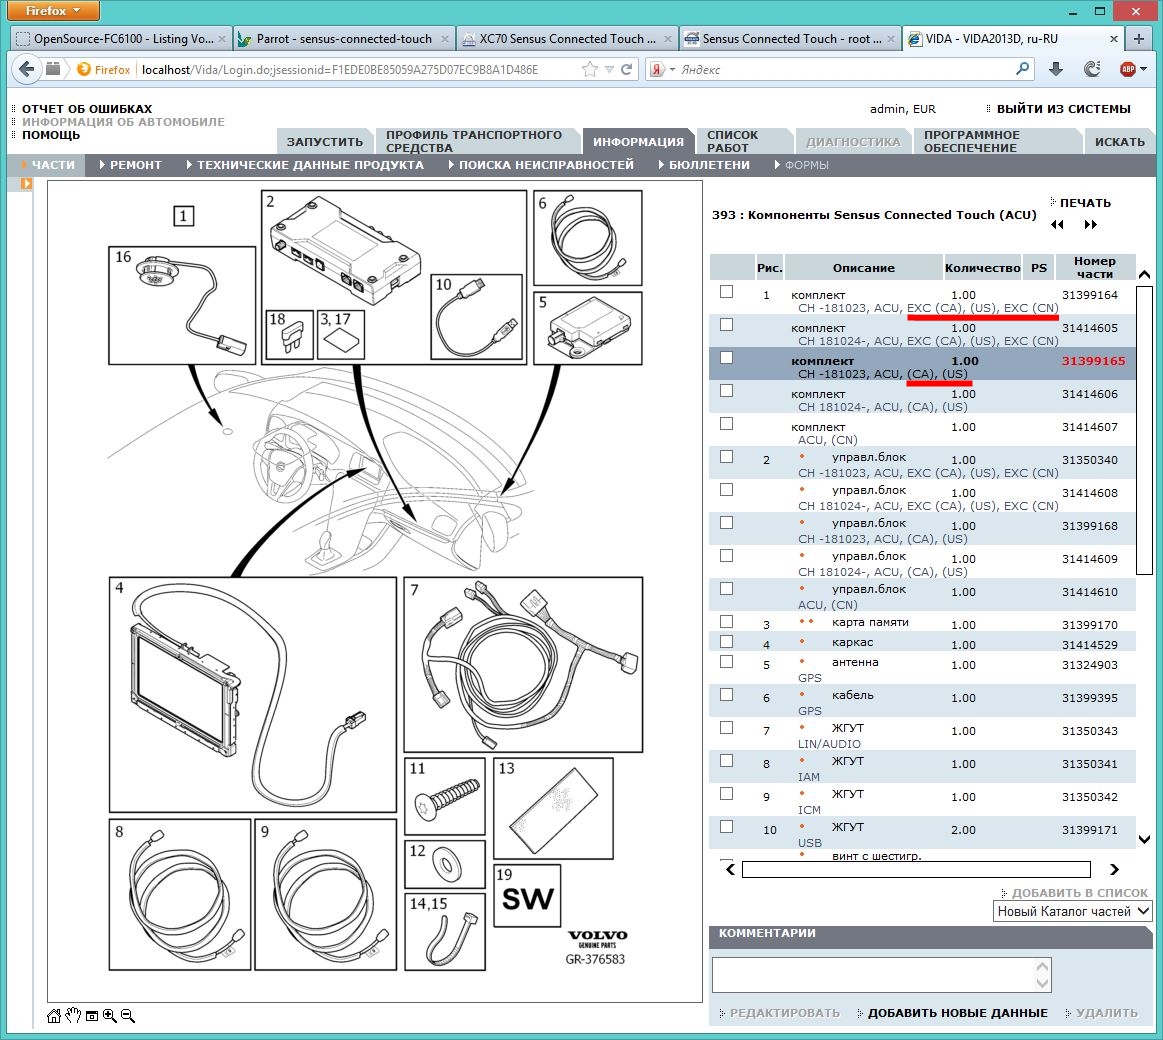
Task: Tick the checkbox for part 31414605
Action: [727, 324]
